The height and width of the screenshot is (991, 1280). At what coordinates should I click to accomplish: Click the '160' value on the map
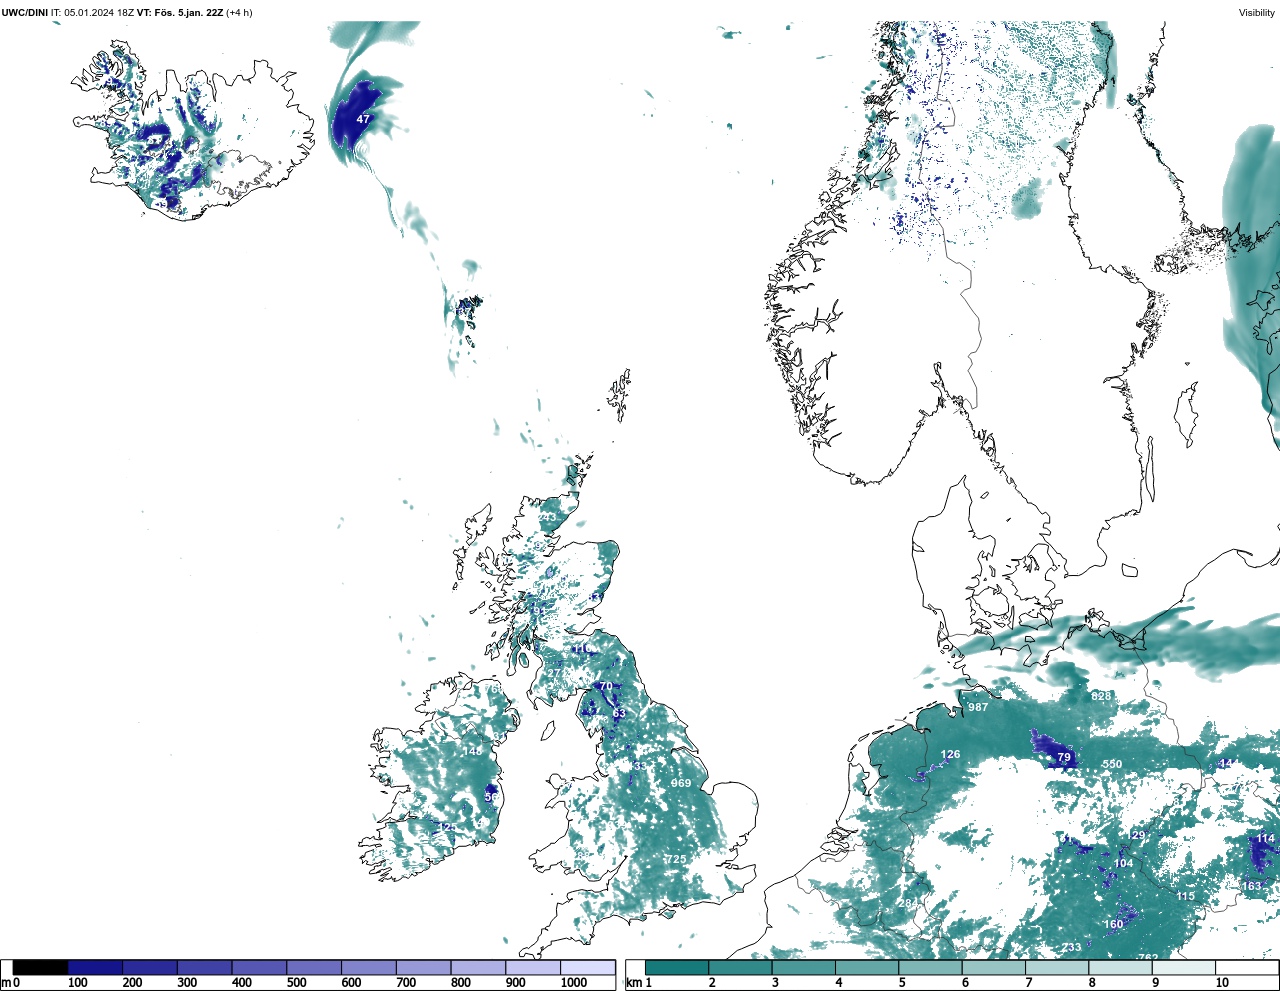1114,924
